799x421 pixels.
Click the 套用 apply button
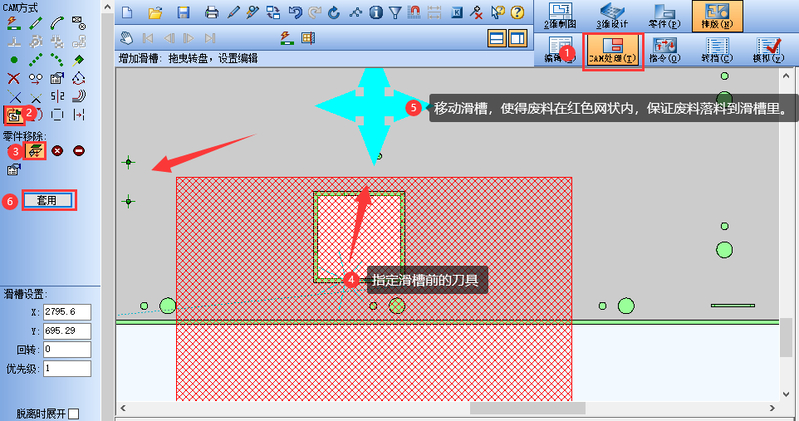pos(47,200)
